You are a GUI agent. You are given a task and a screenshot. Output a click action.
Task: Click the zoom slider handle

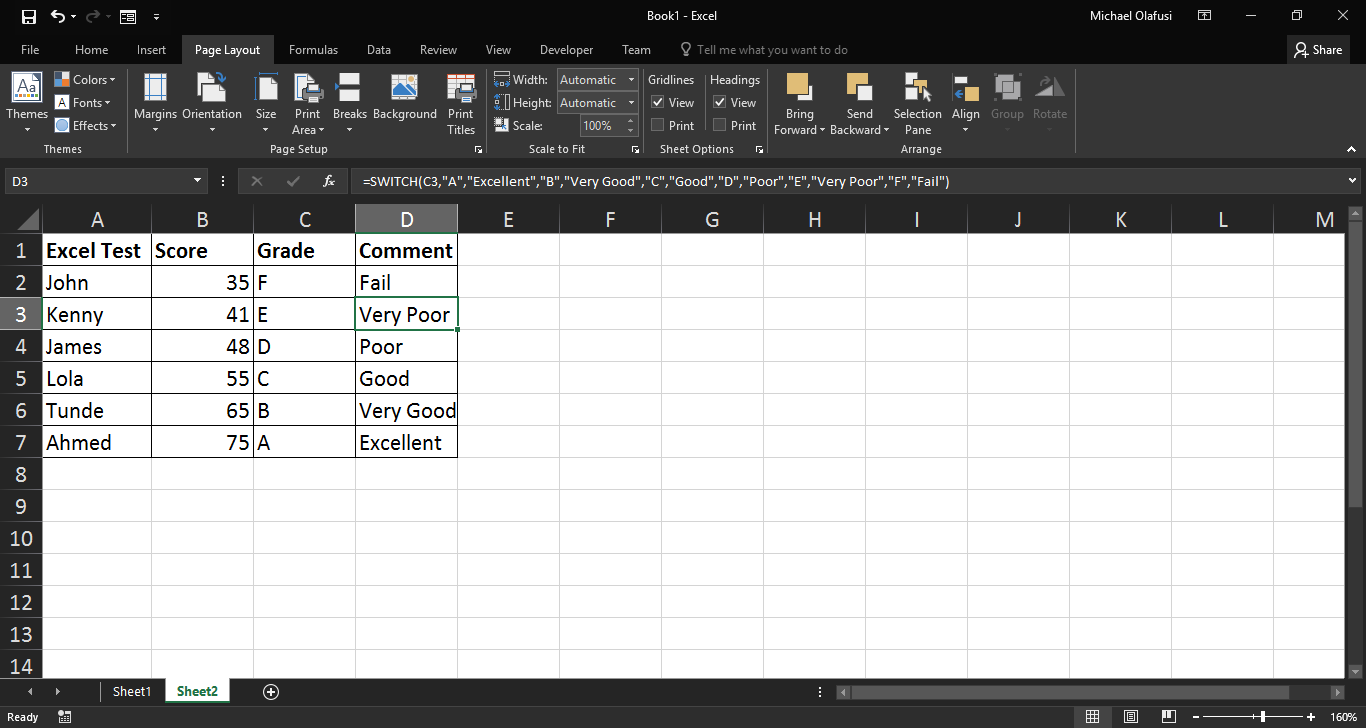(x=1263, y=717)
